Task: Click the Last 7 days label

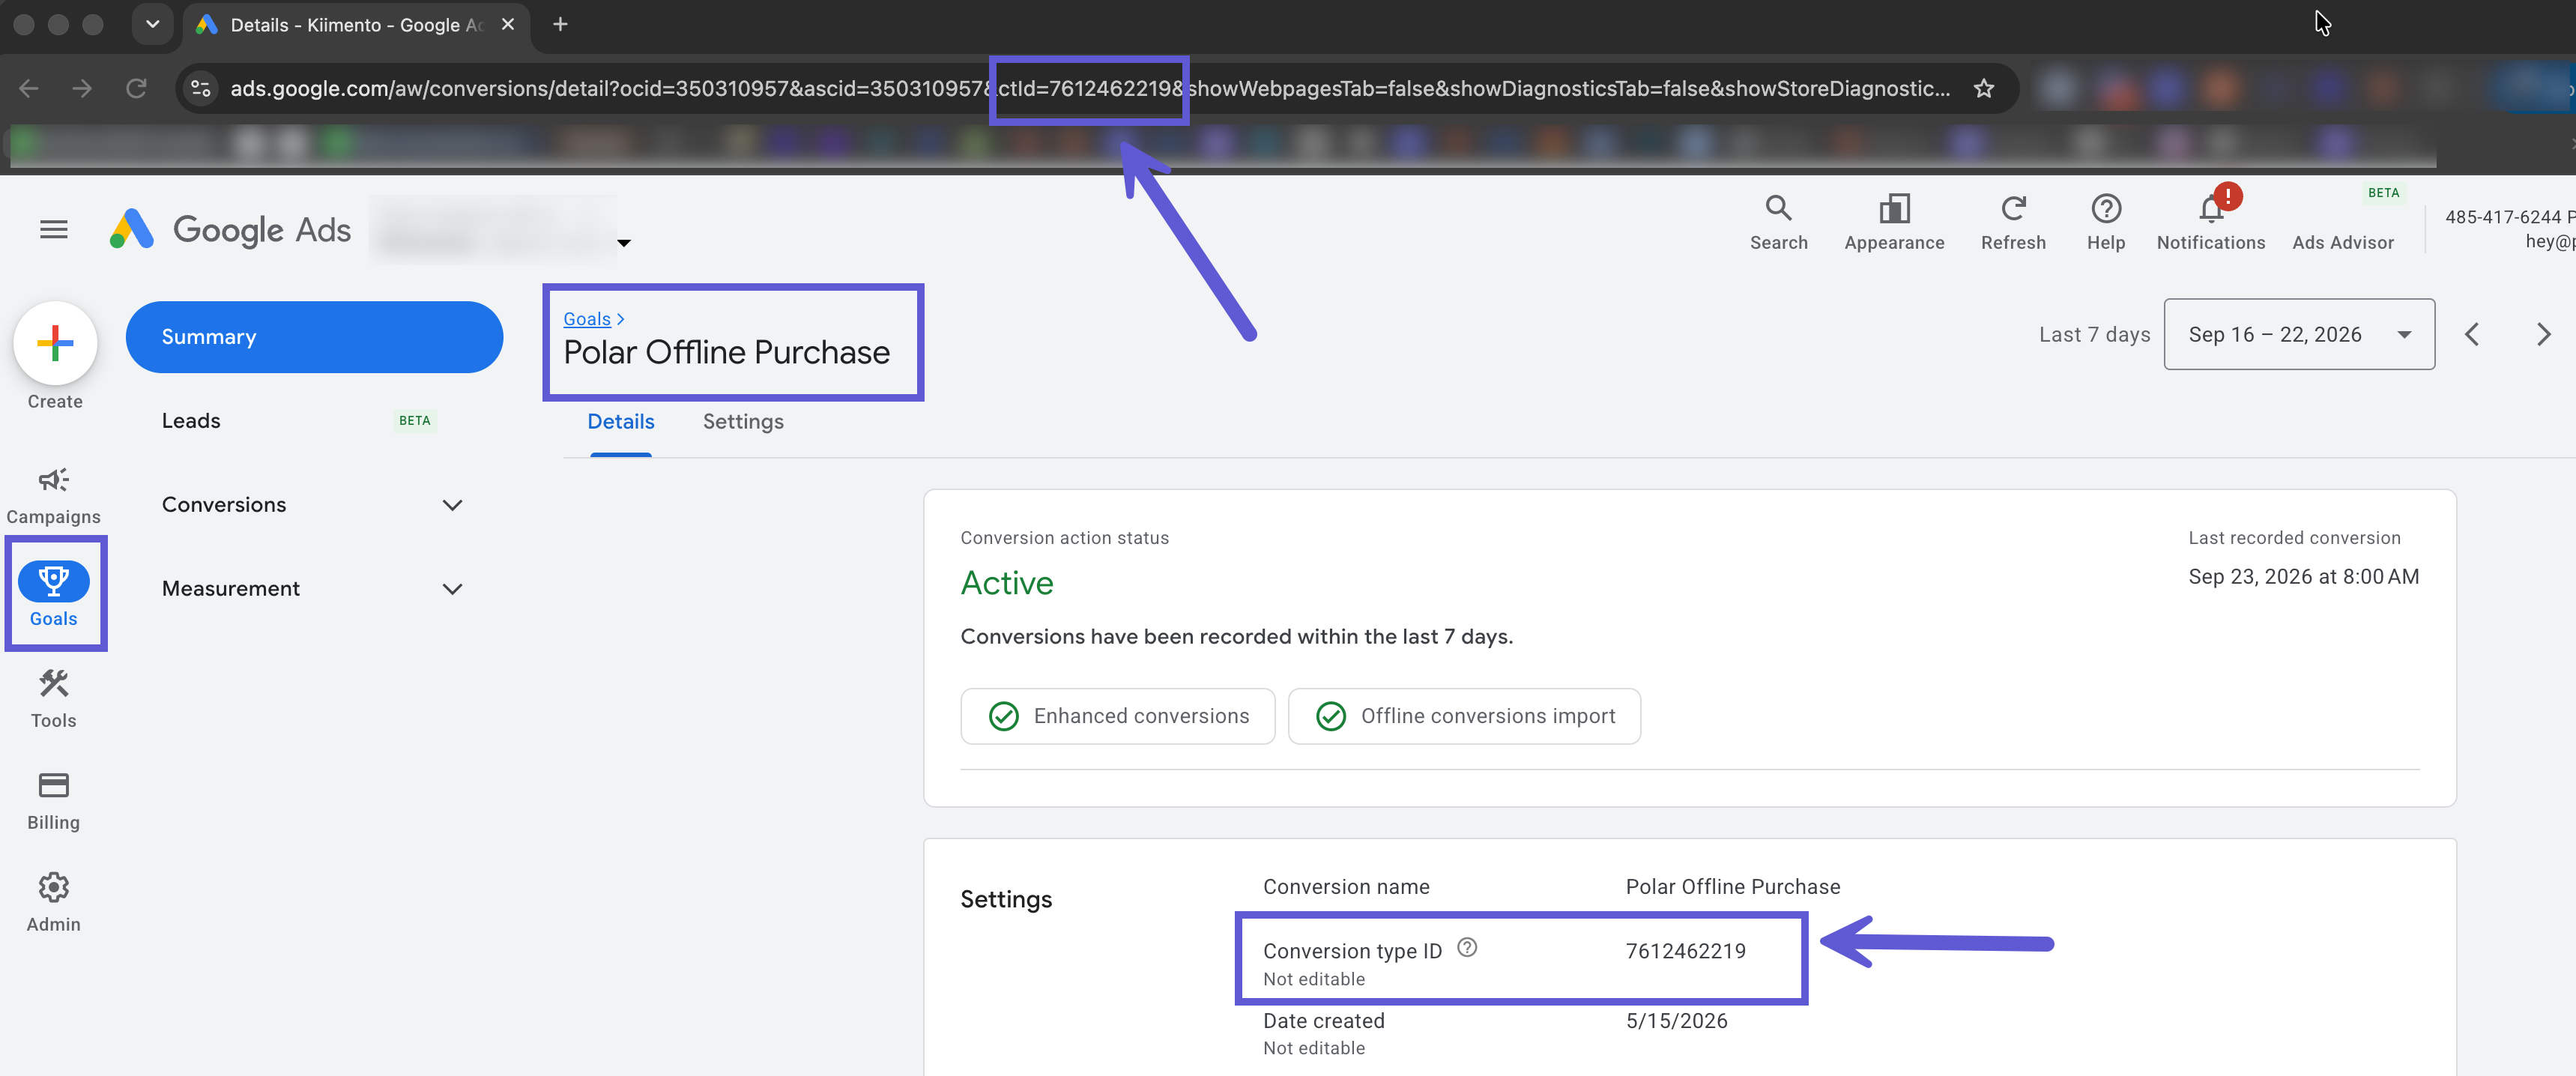Action: click(2094, 335)
